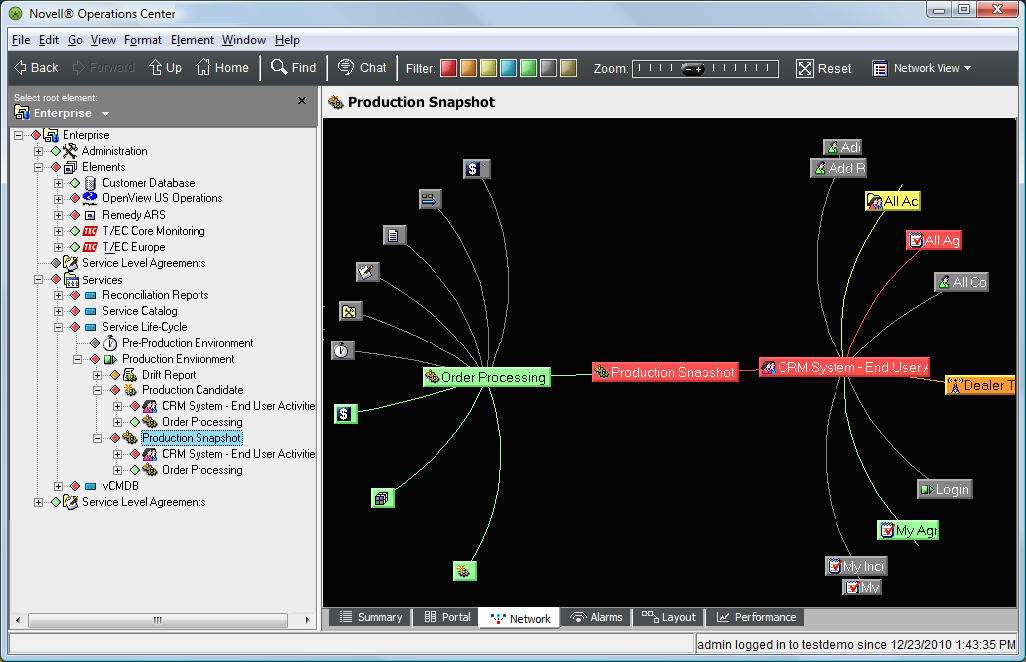The image size is (1026, 662).
Task: Open the Layout tab
Action: [669, 617]
